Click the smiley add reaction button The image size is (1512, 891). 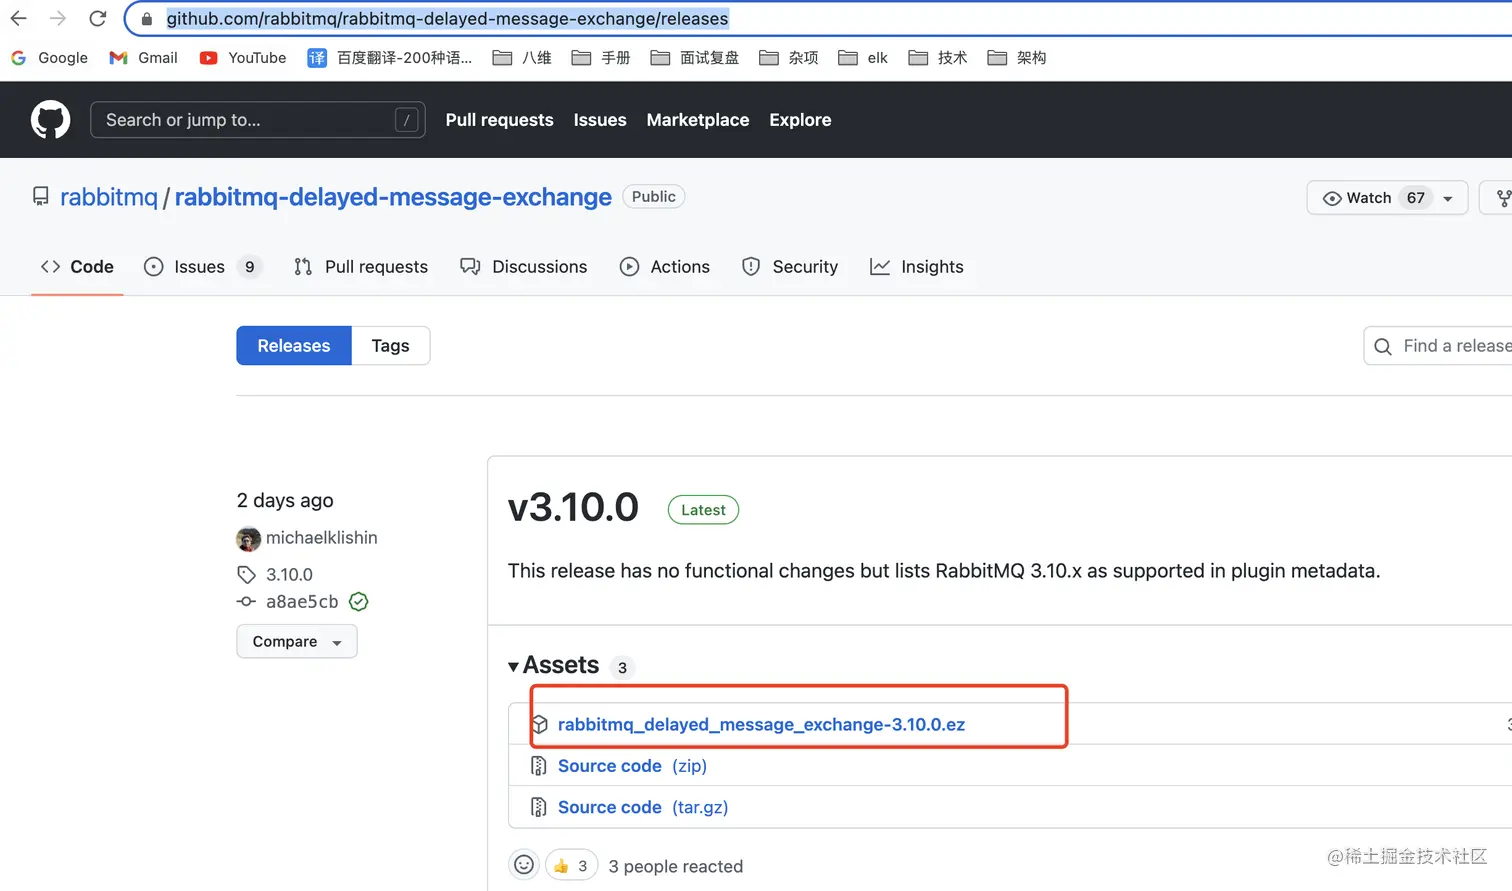pyautogui.click(x=524, y=865)
